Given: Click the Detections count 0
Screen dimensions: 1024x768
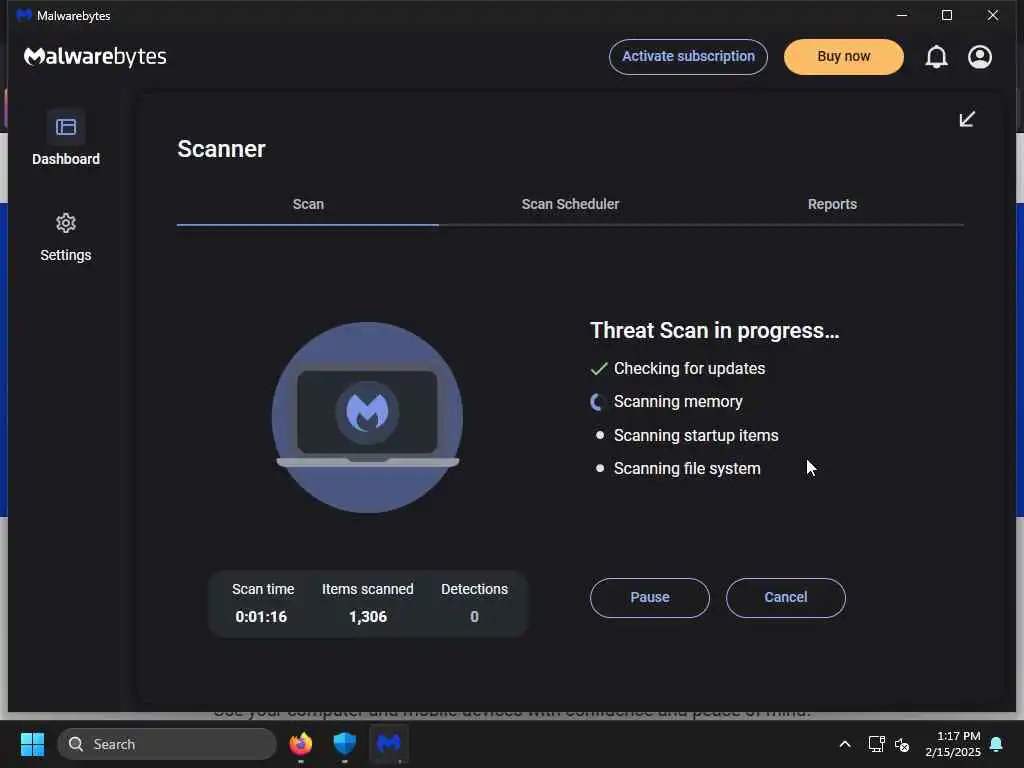Looking at the screenshot, I should pos(475,616).
